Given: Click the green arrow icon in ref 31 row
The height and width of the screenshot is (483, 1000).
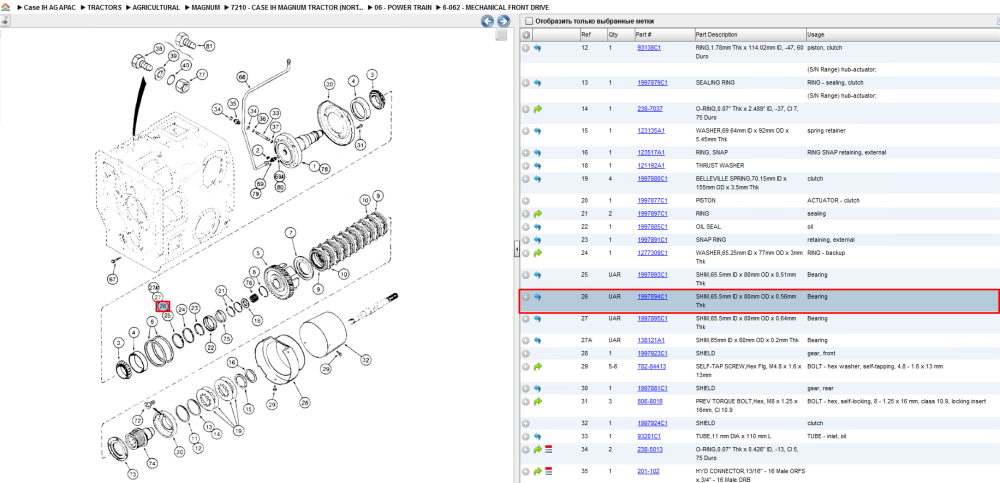Looking at the screenshot, I should click(x=537, y=401).
